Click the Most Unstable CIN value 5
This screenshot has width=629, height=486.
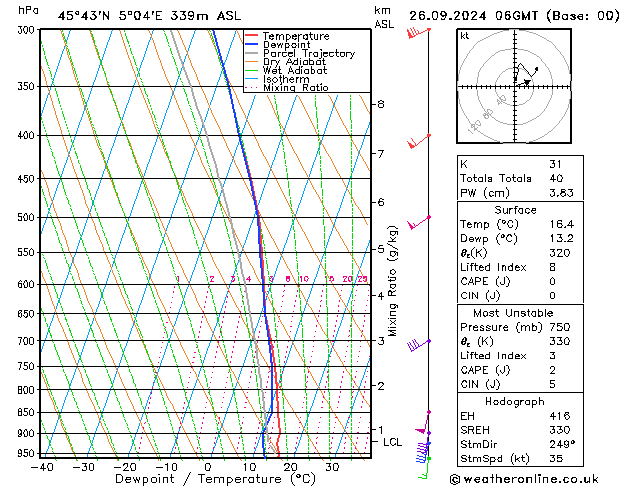[553, 384]
